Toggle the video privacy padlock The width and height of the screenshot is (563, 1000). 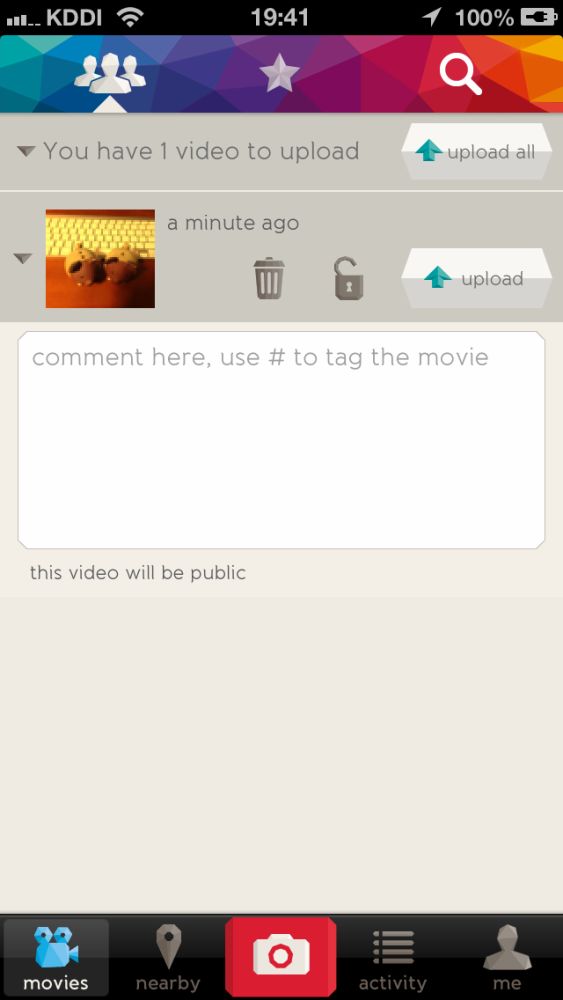(349, 278)
